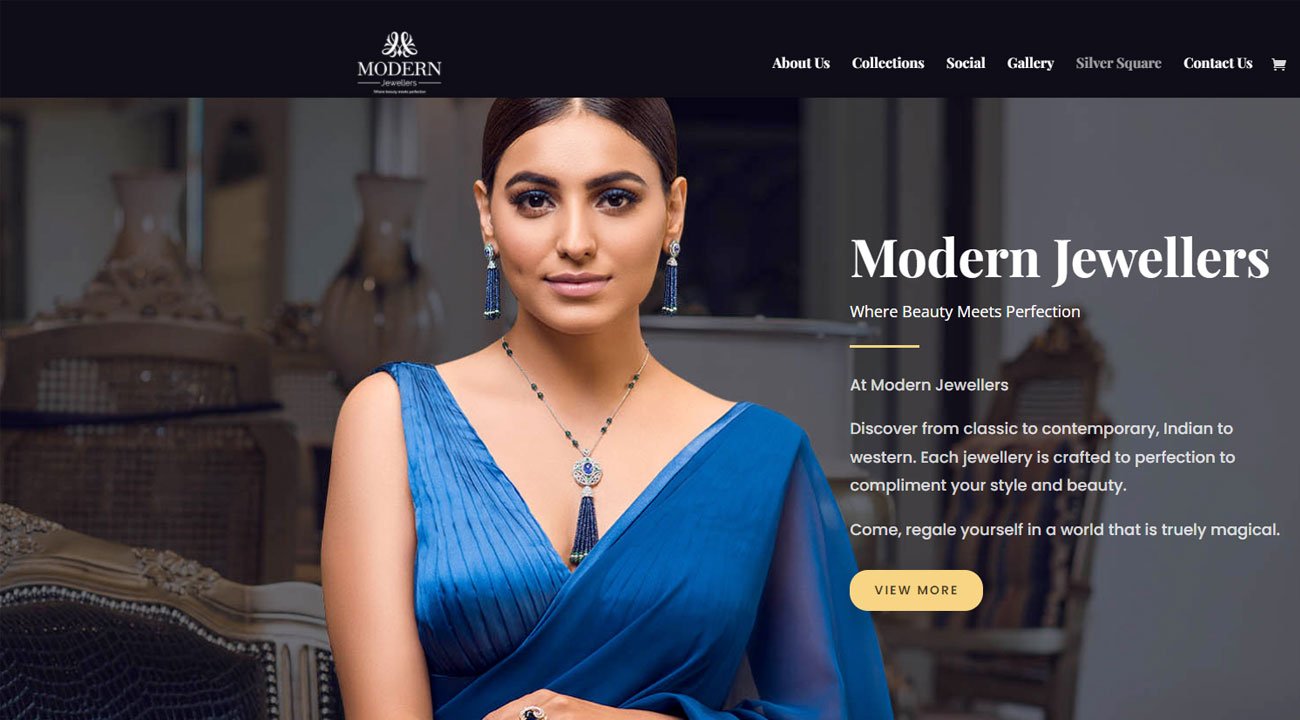
Task: Click the At Modern Jewellers subheading
Action: tap(929, 385)
